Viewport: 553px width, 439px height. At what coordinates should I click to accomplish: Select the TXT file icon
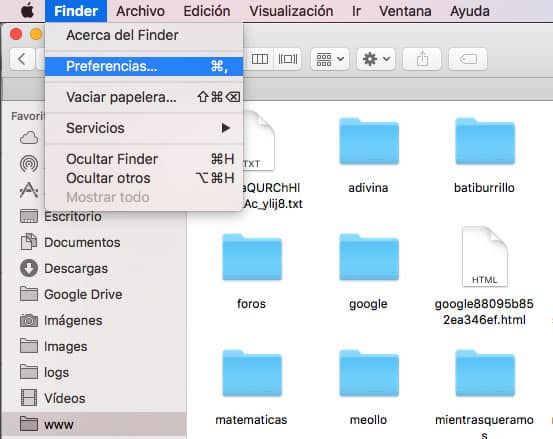(x=259, y=141)
